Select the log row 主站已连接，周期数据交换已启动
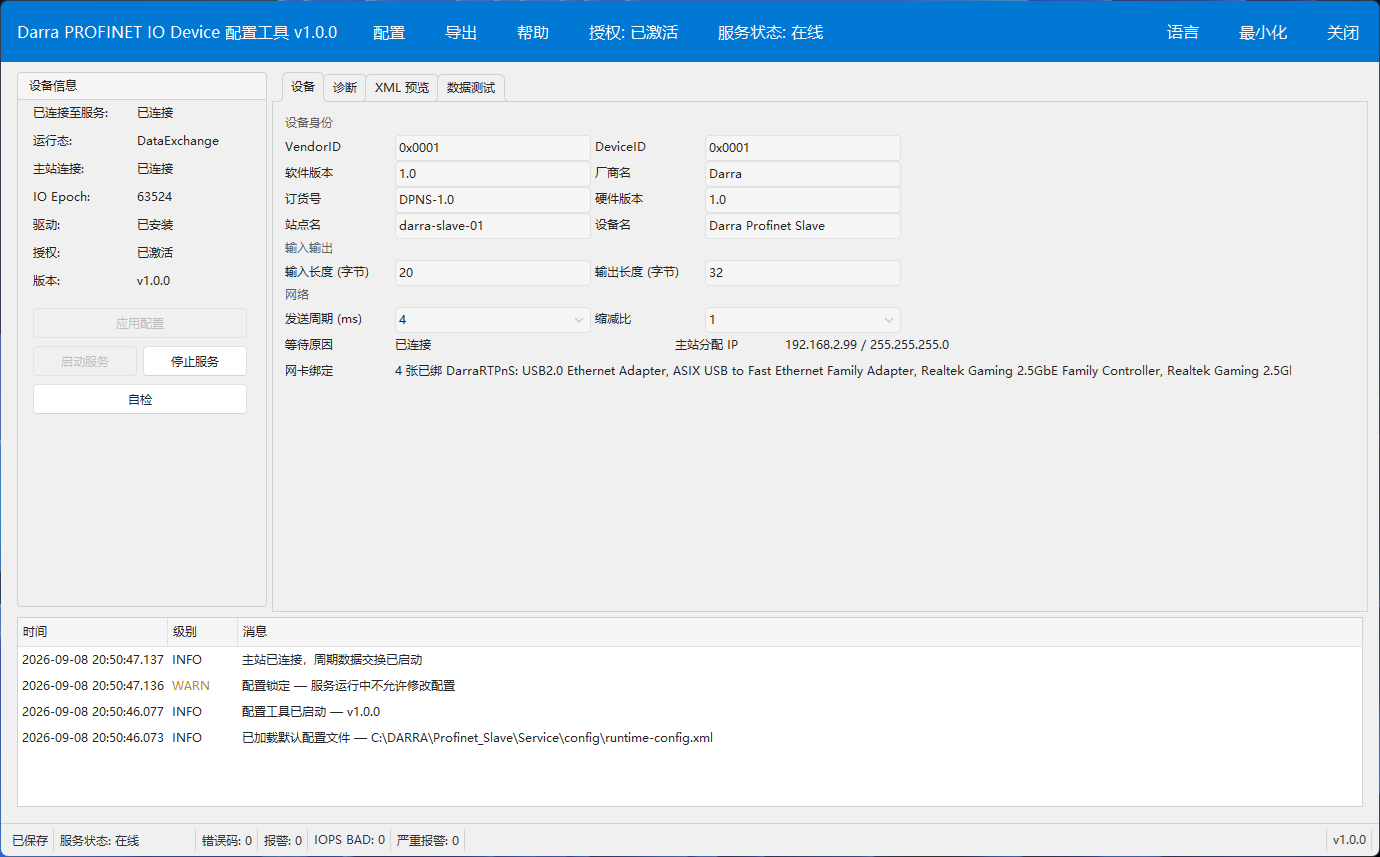The image size is (1380, 857). [x=690, y=660]
